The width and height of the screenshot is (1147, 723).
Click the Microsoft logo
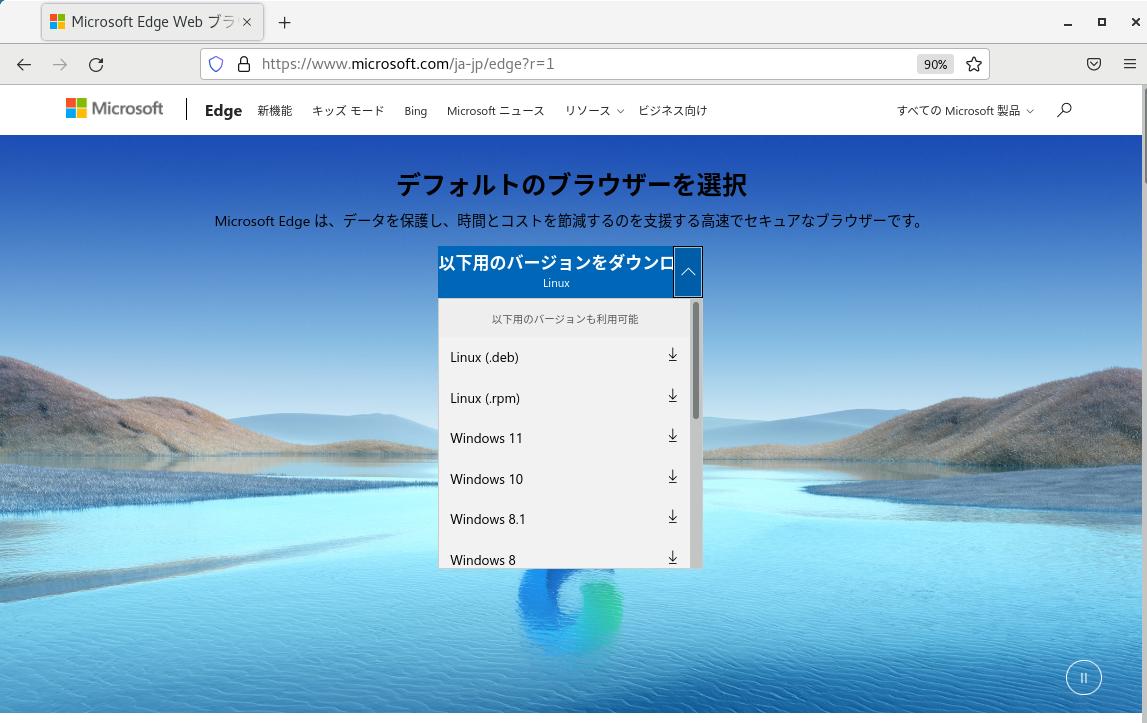pos(115,108)
